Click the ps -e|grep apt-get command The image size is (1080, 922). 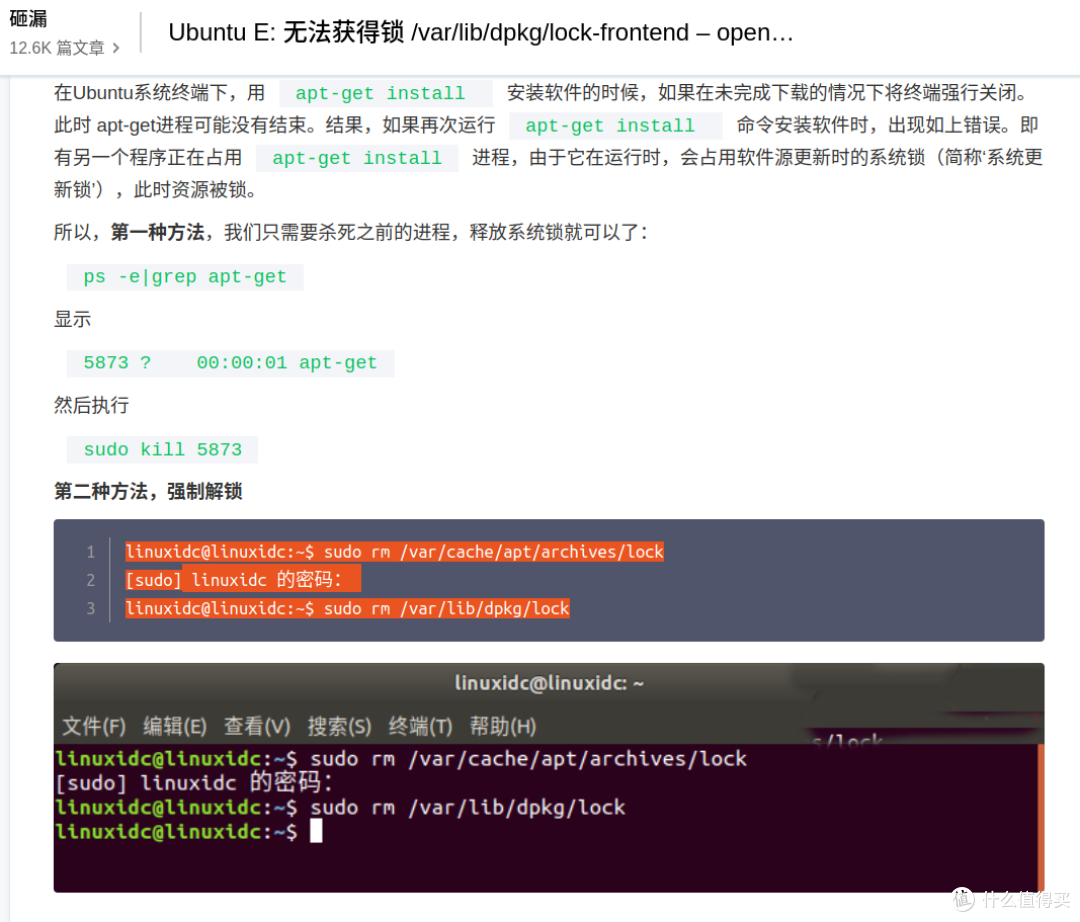[185, 277]
